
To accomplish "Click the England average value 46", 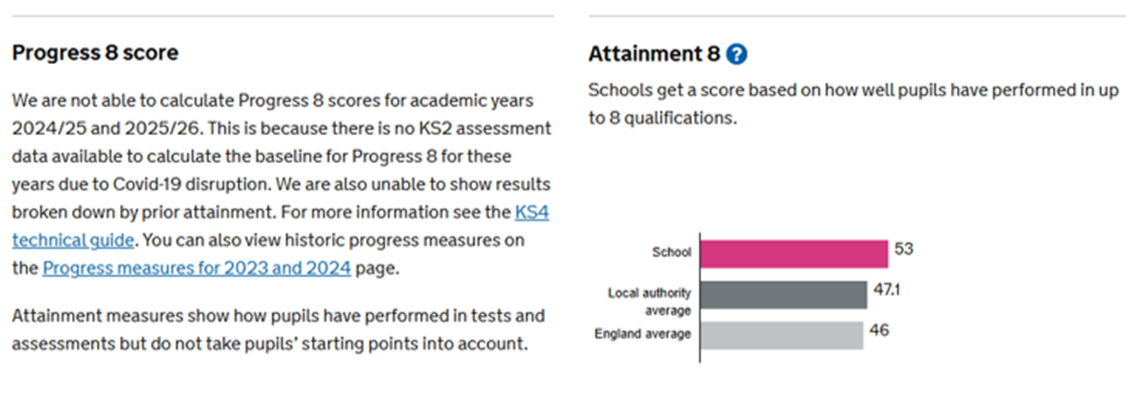I will [880, 328].
